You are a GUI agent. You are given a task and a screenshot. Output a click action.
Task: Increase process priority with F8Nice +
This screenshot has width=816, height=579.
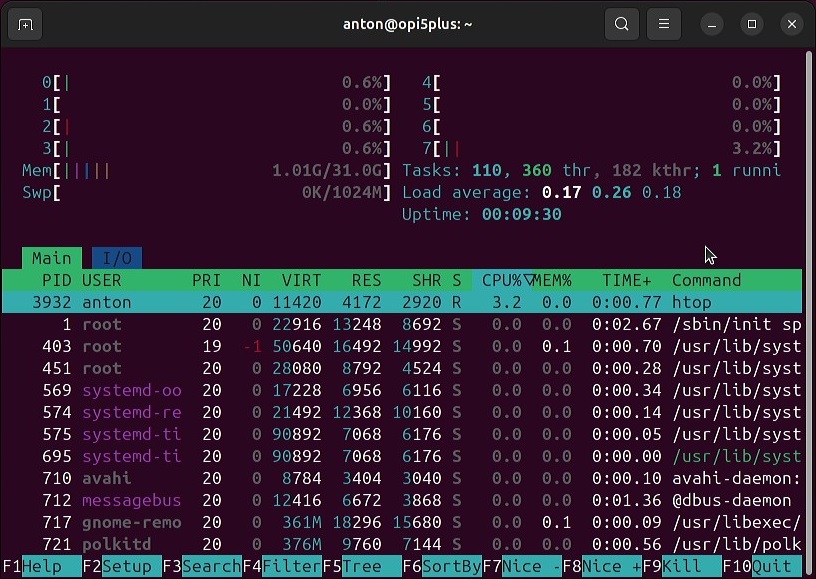(x=600, y=566)
